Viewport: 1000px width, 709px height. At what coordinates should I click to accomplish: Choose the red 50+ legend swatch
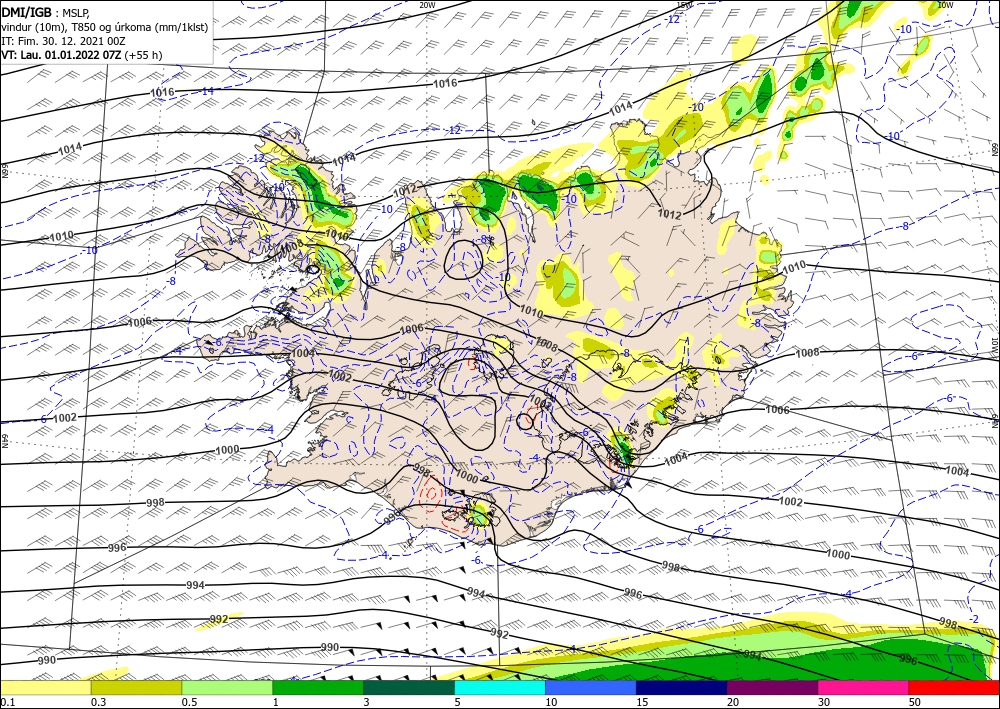click(954, 688)
